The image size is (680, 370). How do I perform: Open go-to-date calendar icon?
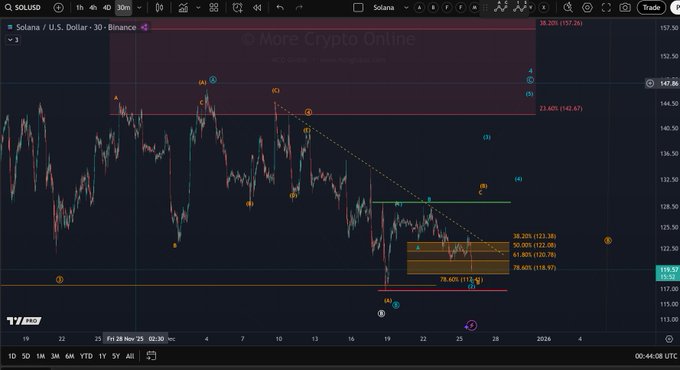151,356
